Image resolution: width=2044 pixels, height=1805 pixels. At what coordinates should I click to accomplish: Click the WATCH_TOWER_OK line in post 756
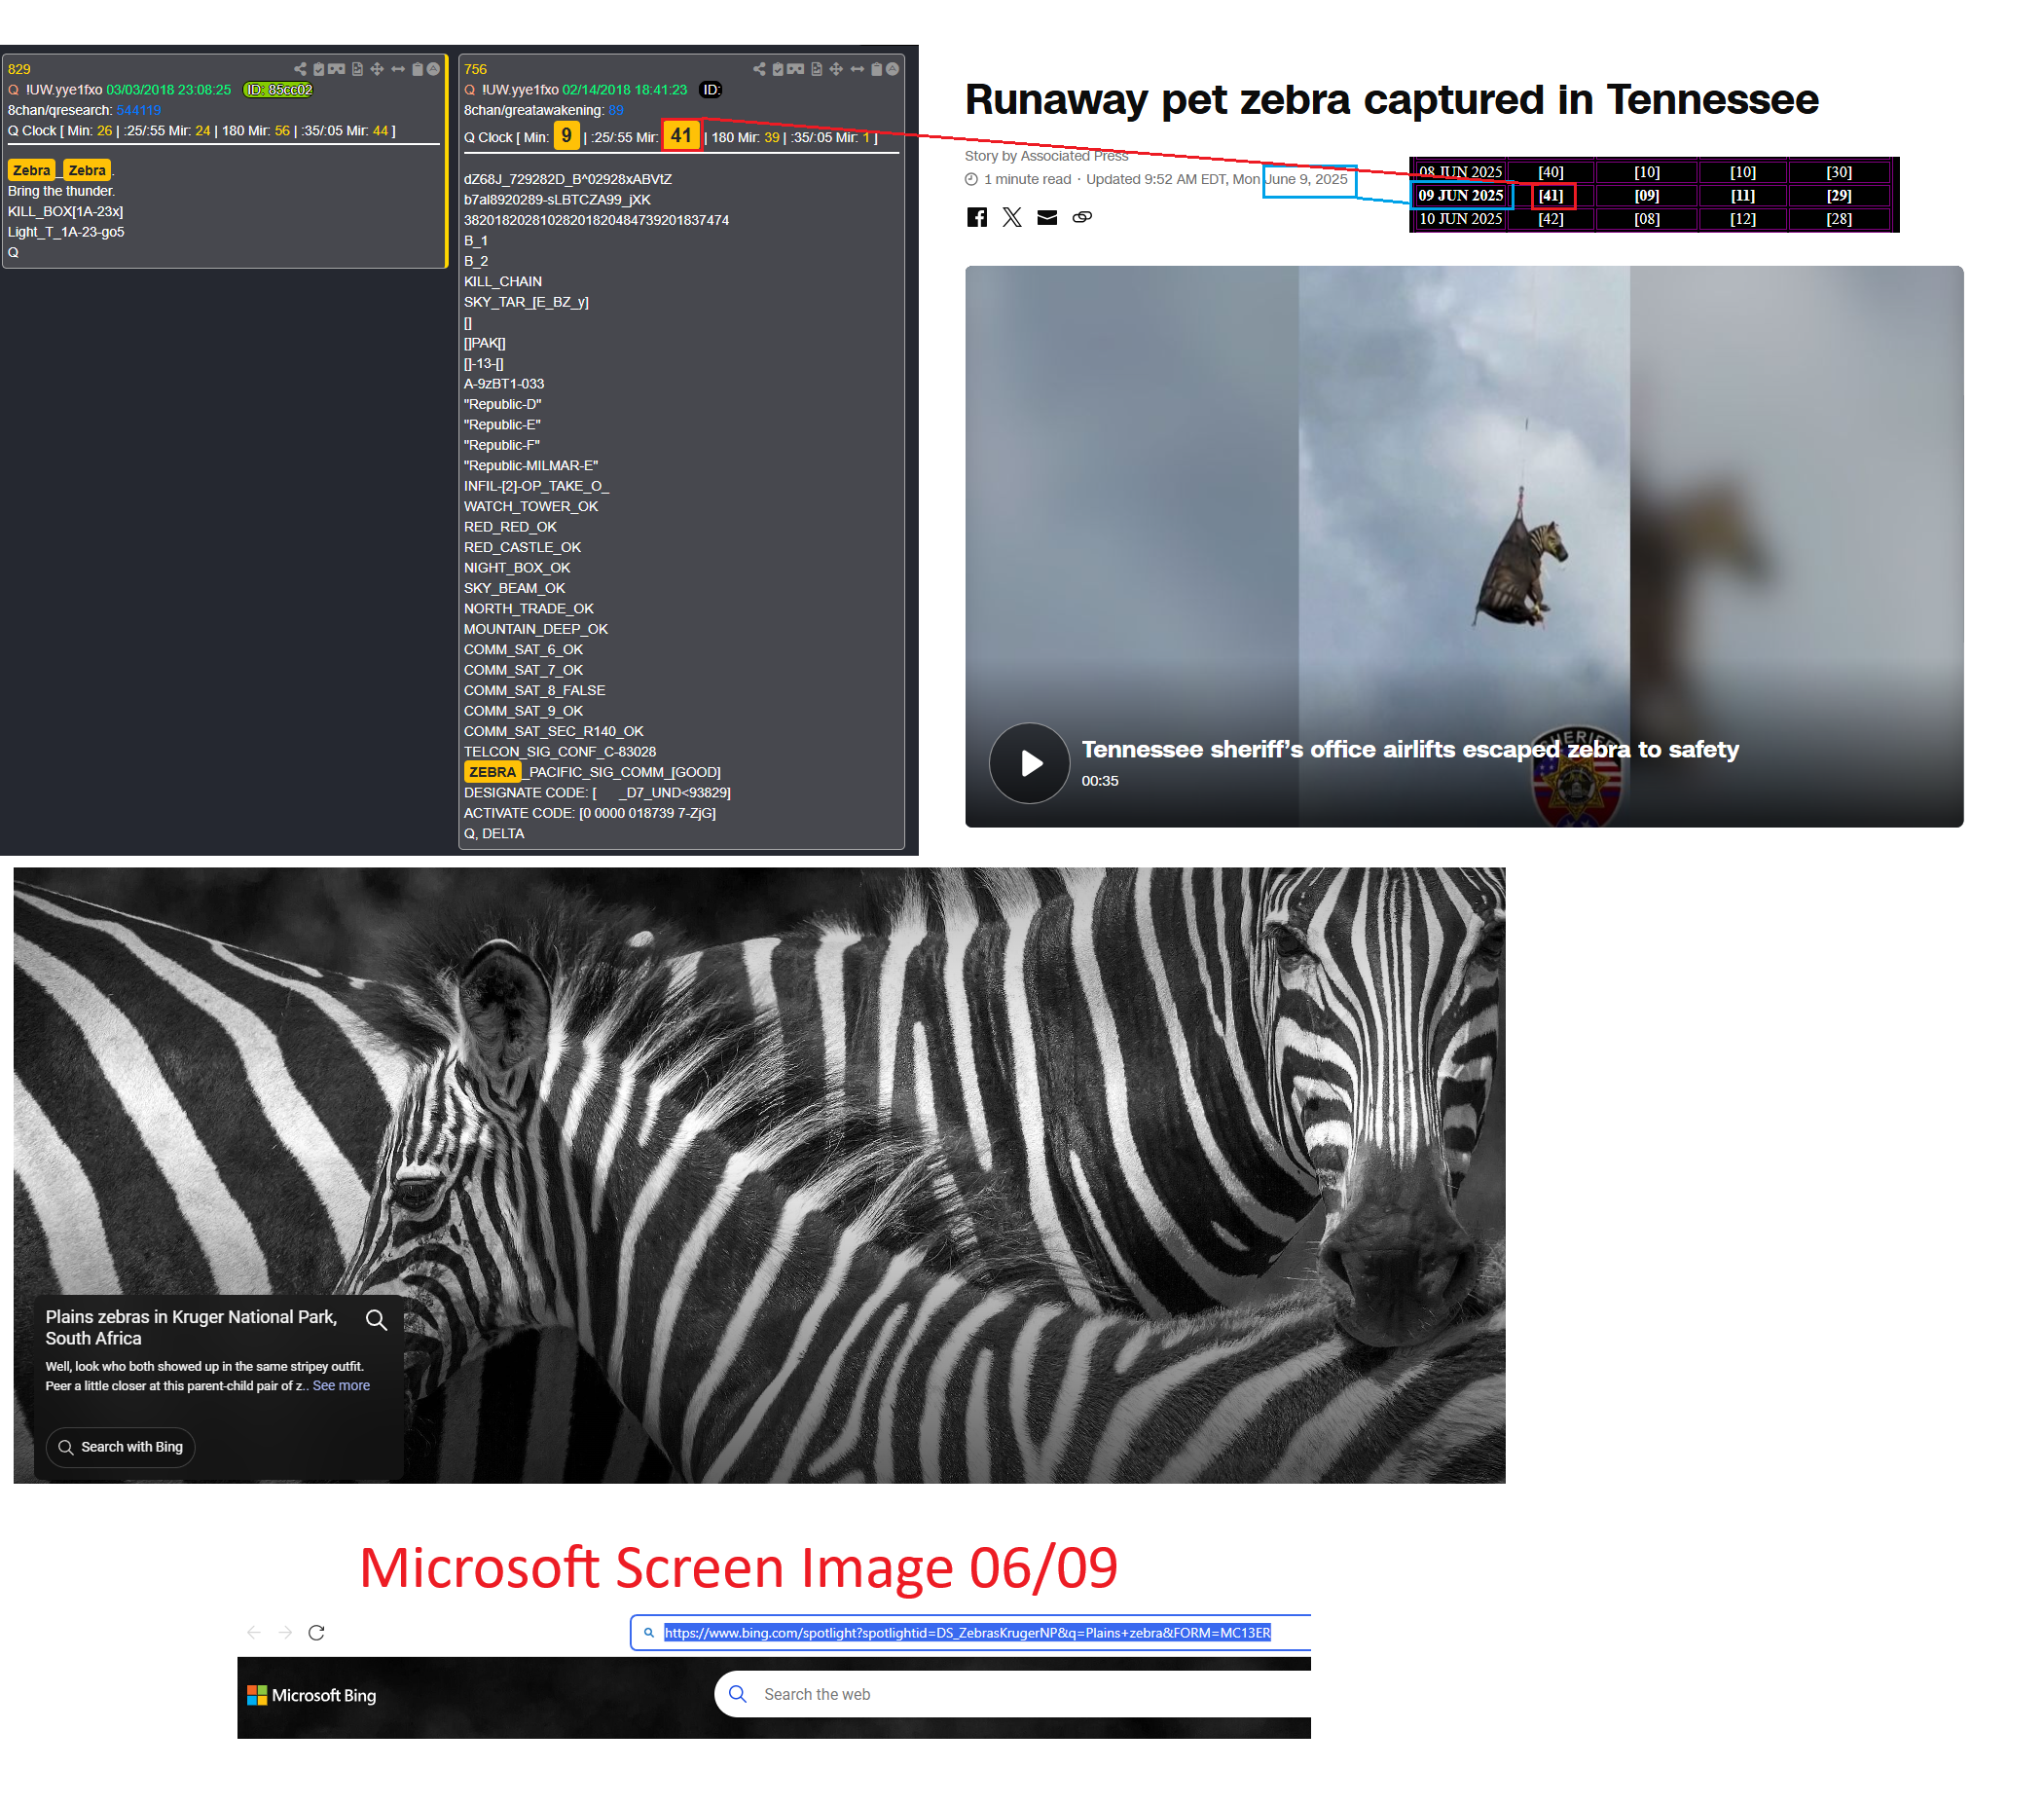[x=531, y=507]
